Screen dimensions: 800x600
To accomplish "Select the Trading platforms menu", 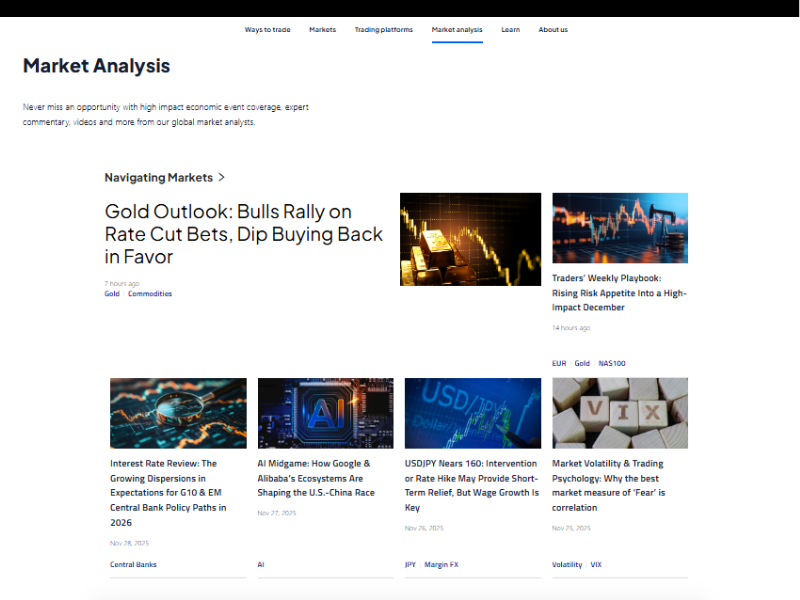I will [x=383, y=30].
